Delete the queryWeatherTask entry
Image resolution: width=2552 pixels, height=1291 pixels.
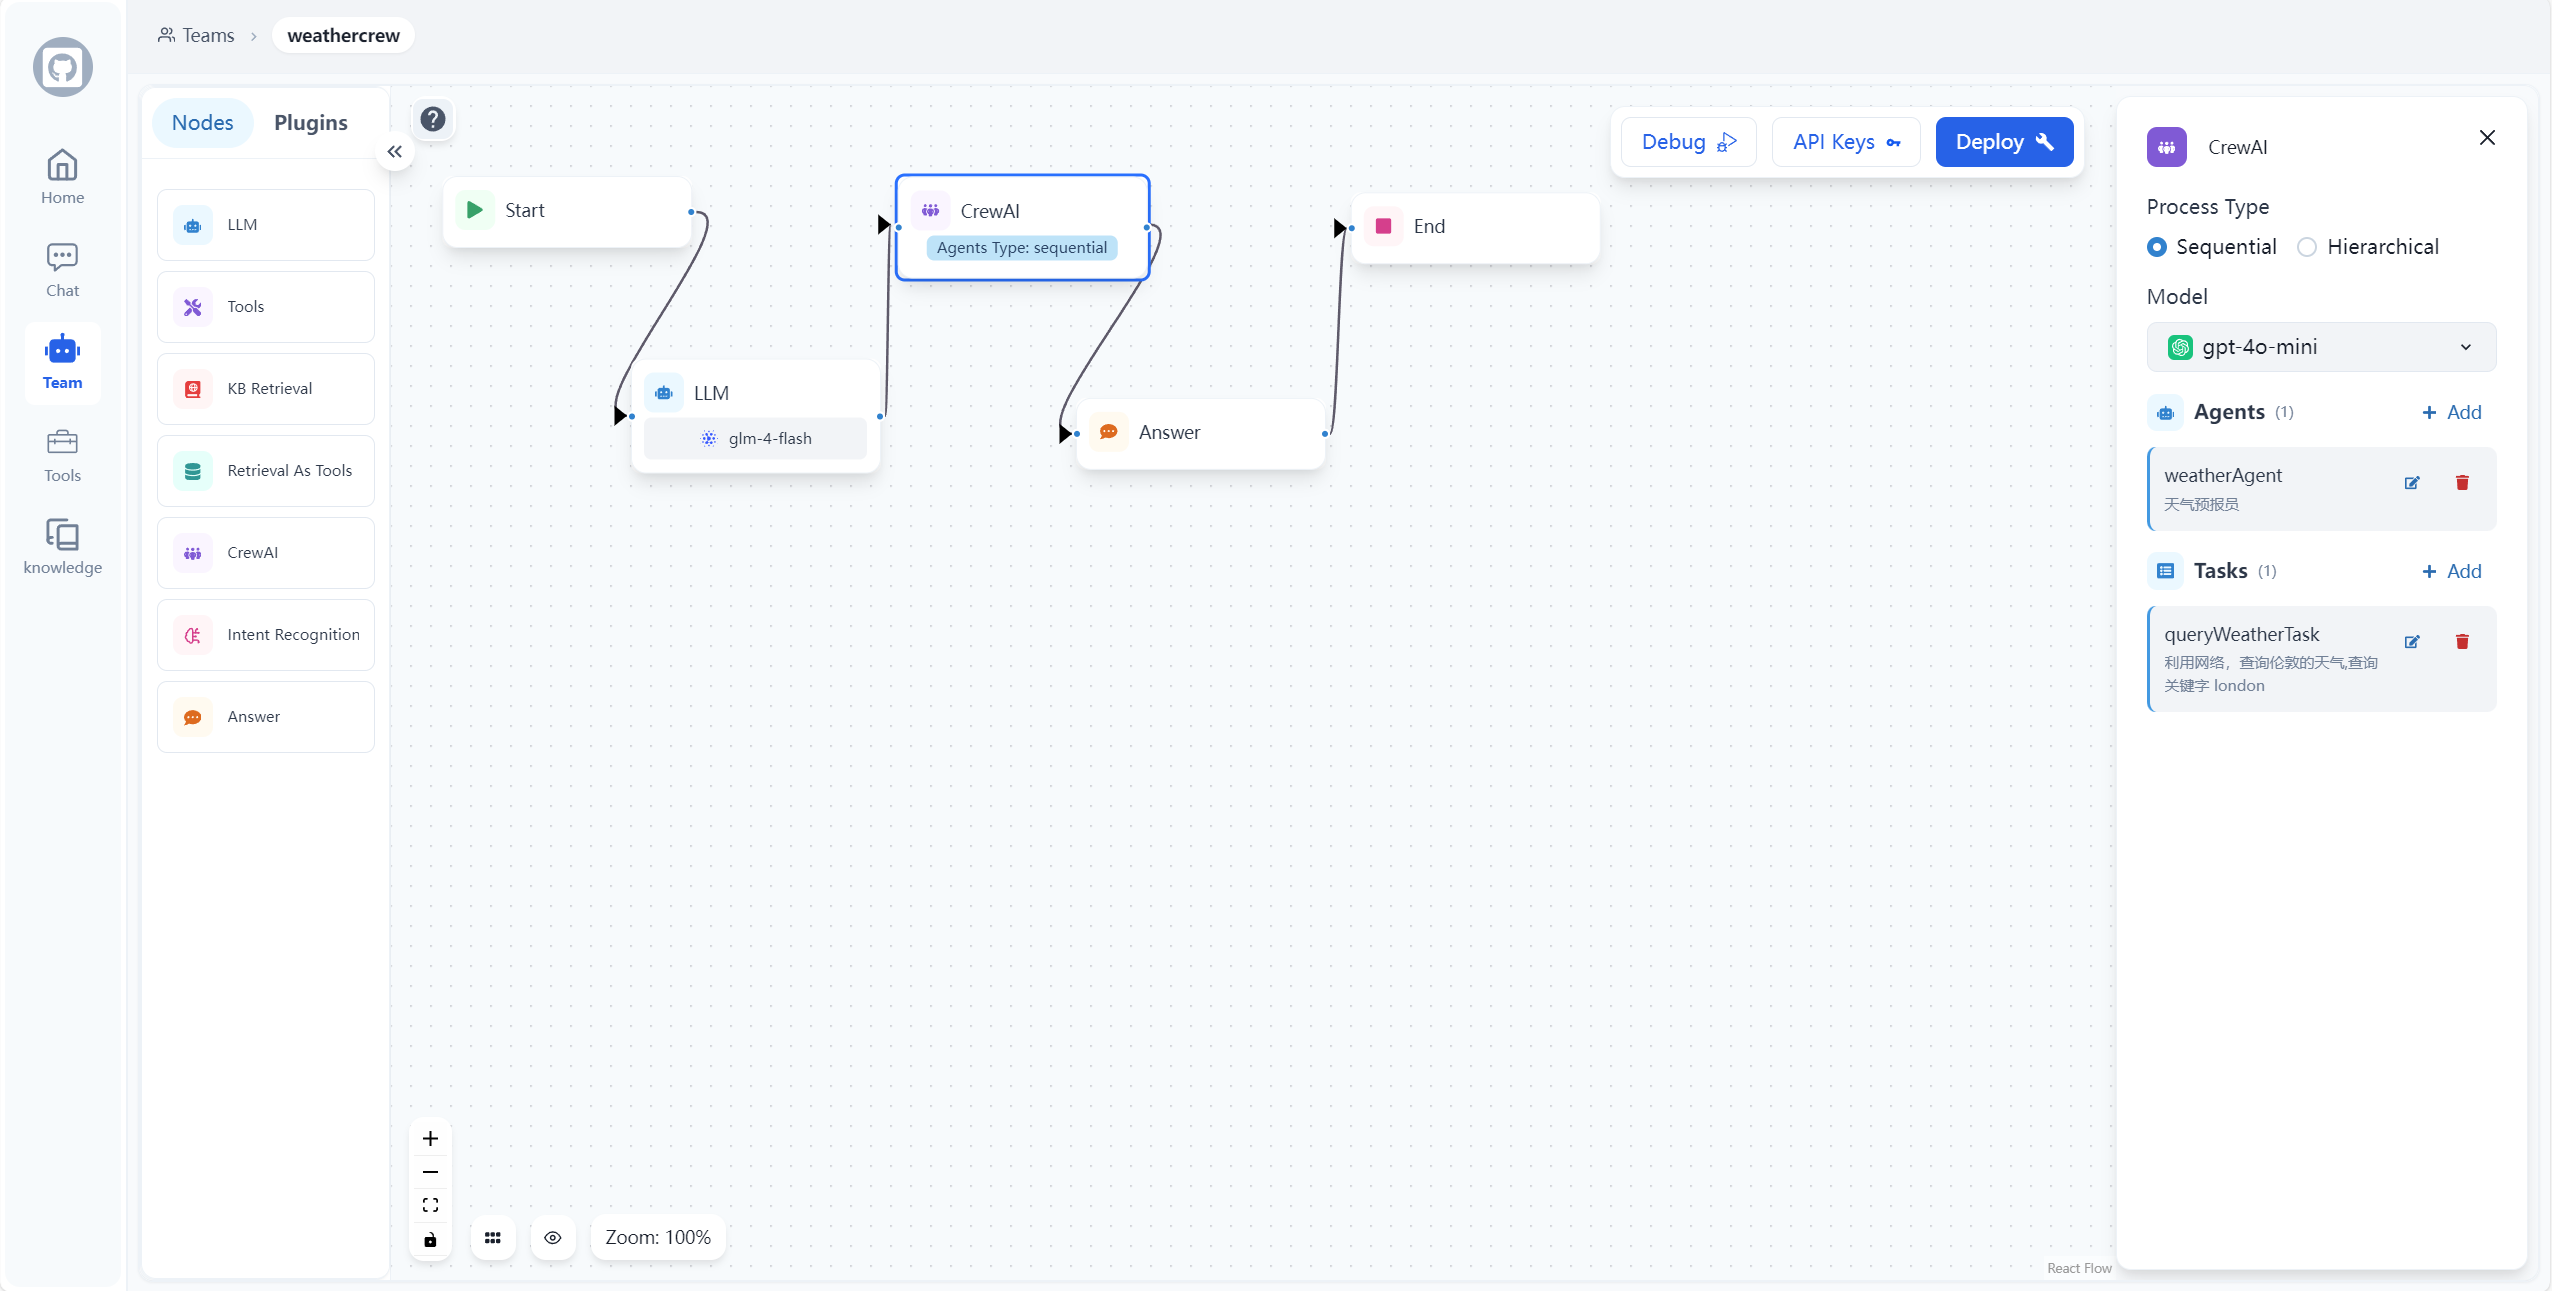click(2461, 642)
